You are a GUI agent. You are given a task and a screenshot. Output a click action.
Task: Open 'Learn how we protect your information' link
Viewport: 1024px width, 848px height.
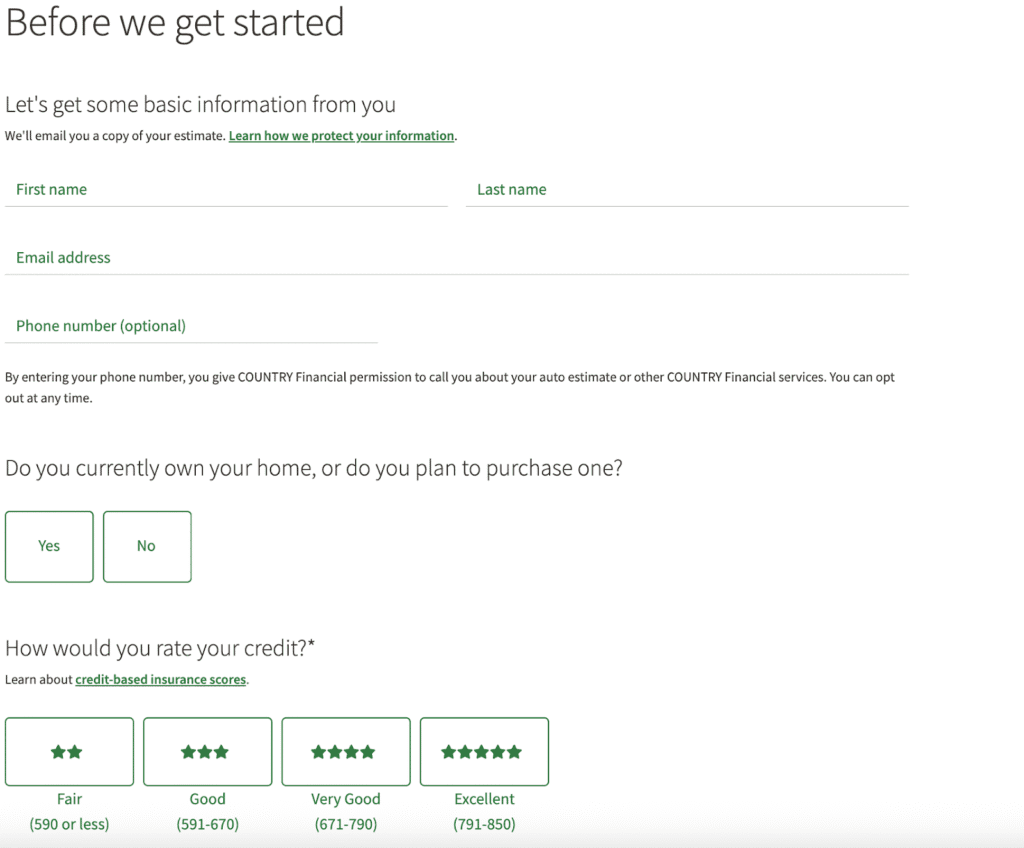tap(341, 136)
